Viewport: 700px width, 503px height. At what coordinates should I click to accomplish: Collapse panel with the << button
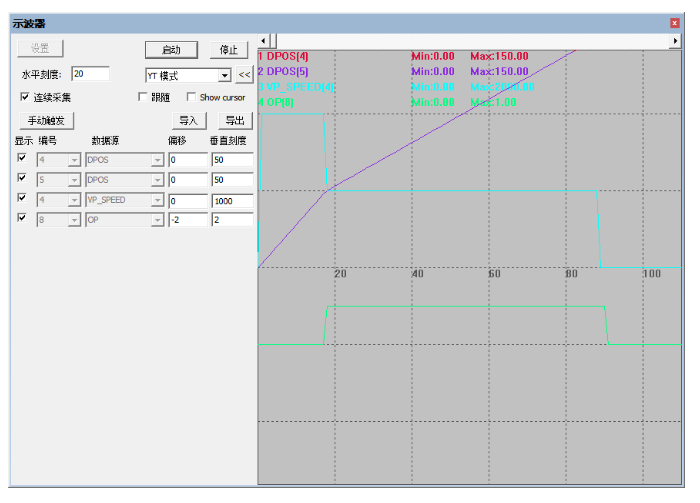tap(244, 75)
